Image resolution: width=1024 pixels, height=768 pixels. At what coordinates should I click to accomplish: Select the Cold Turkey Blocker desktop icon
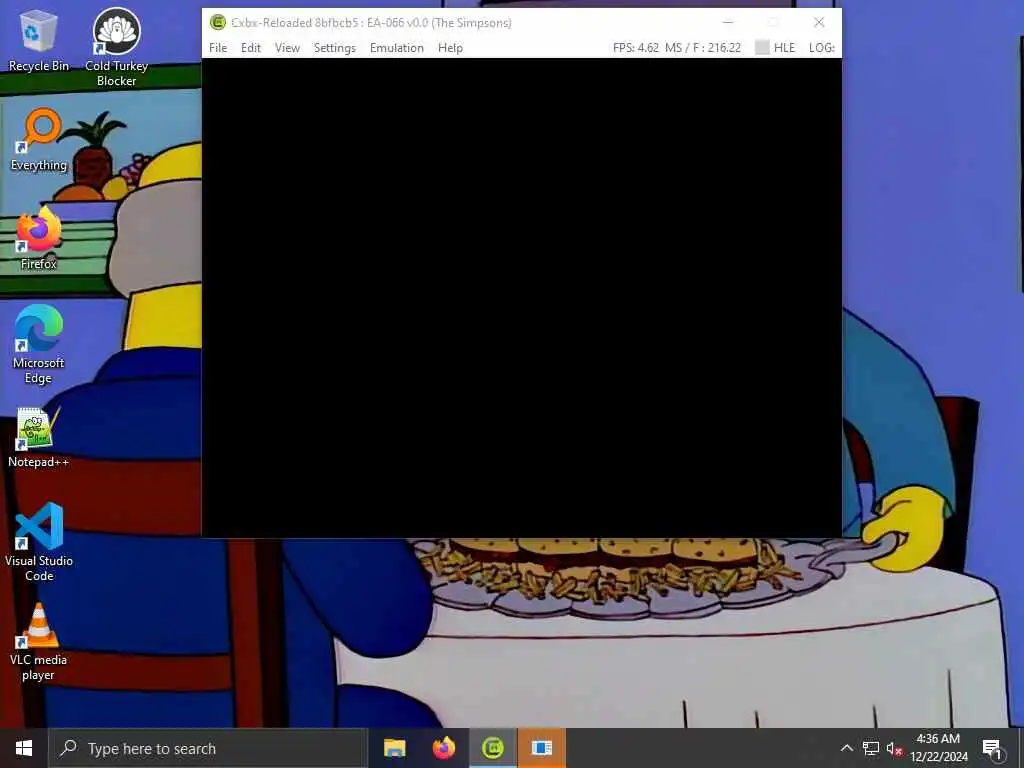coord(116,47)
